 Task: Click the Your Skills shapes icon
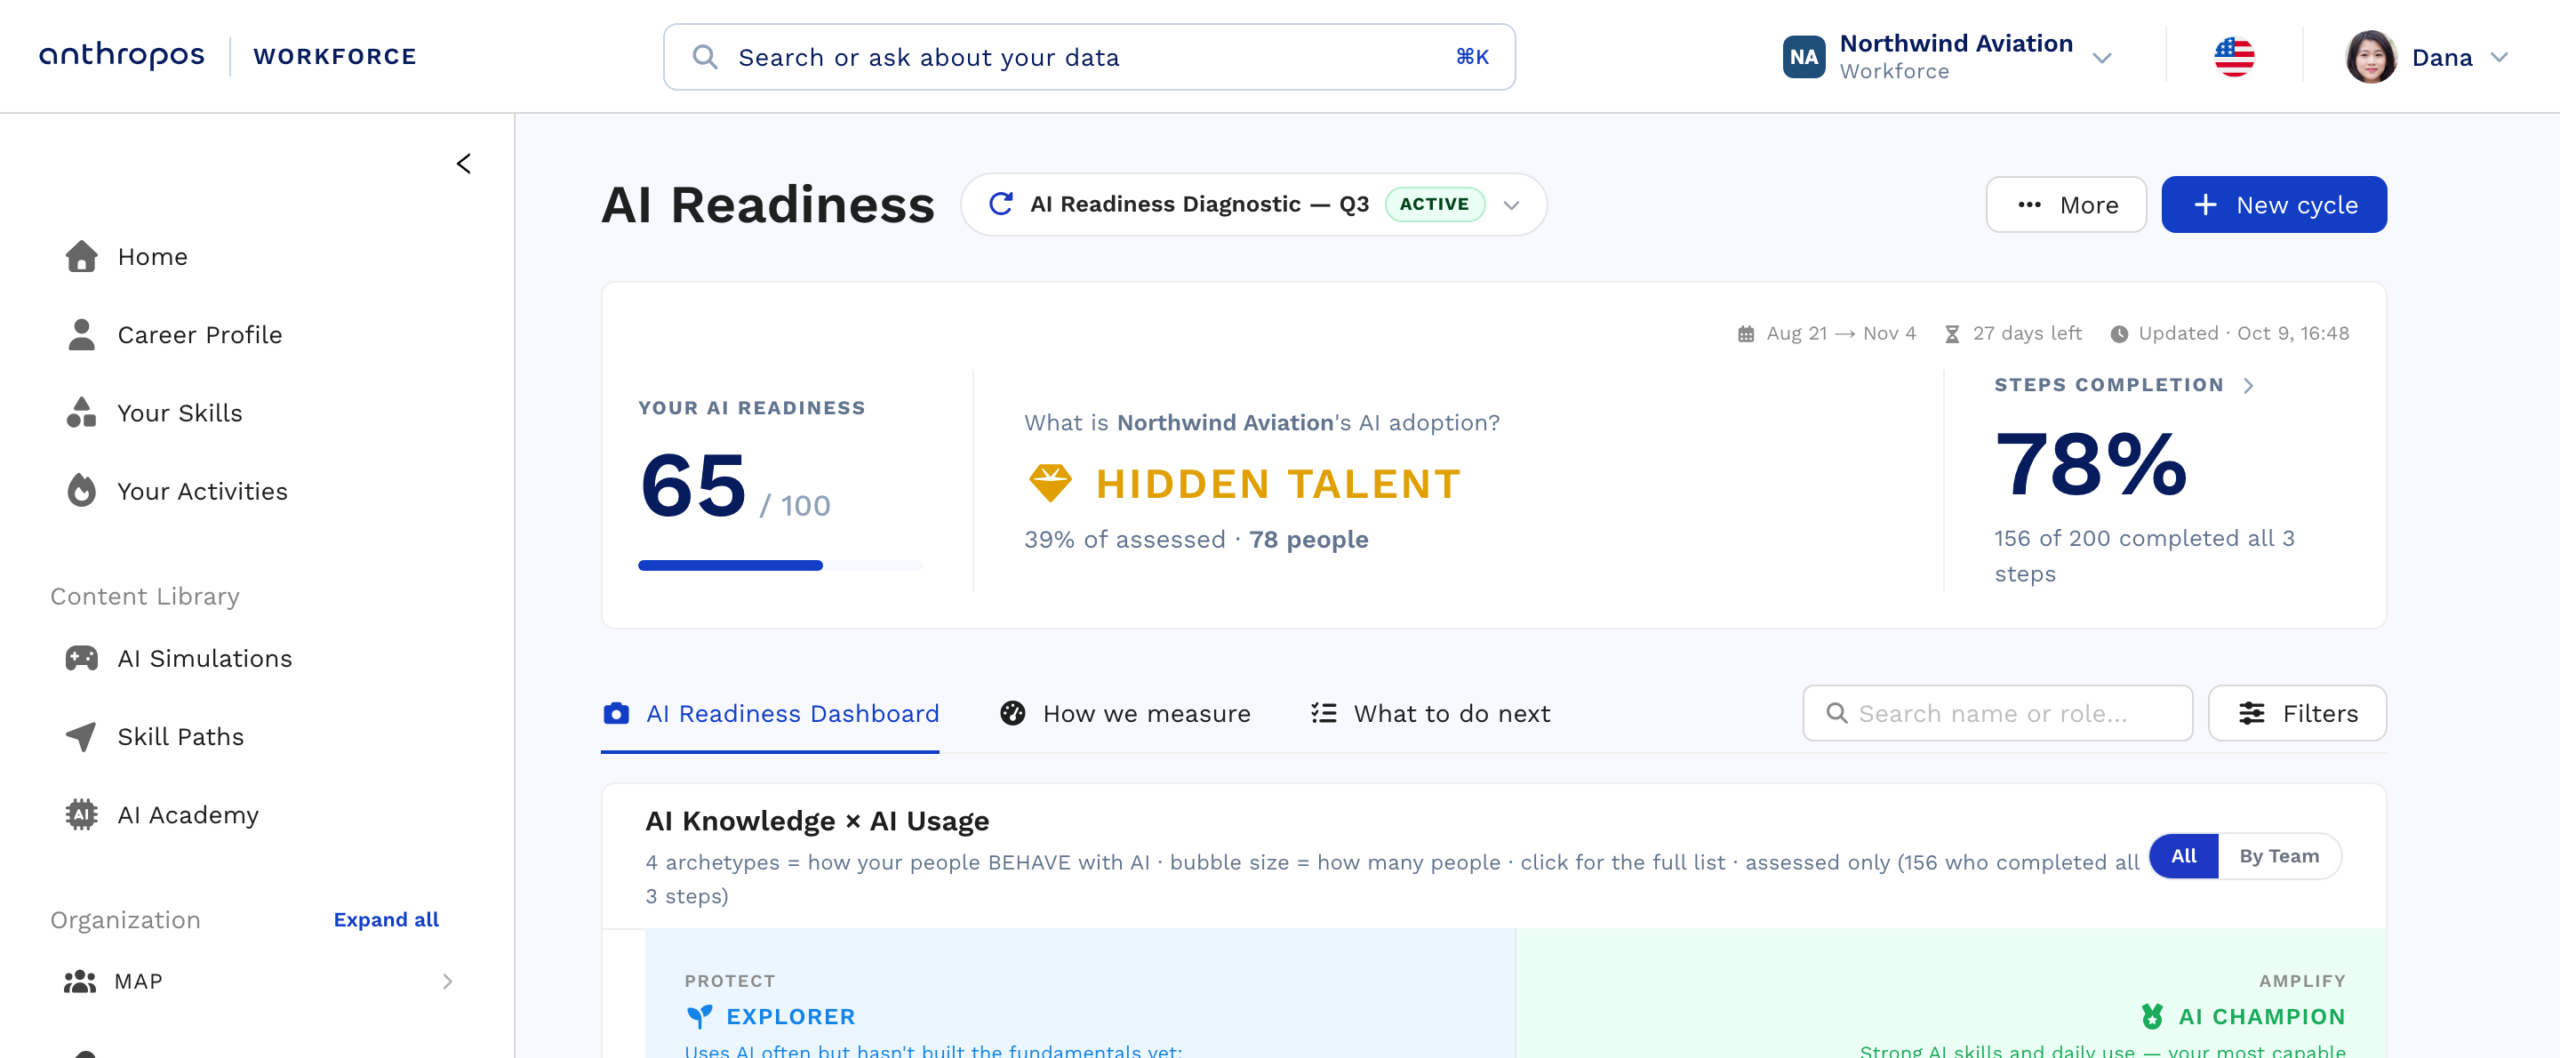pos(82,412)
